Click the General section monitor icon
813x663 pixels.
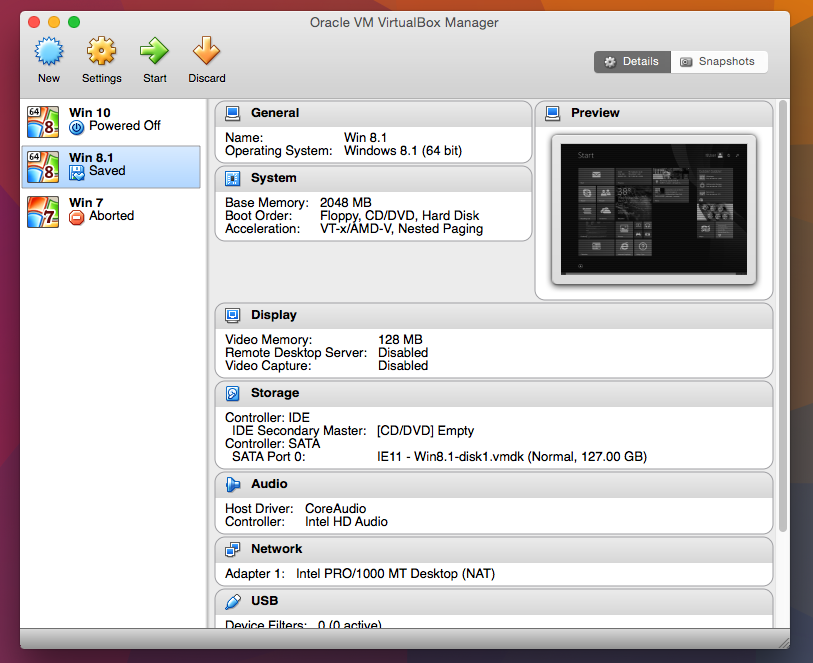coord(233,114)
